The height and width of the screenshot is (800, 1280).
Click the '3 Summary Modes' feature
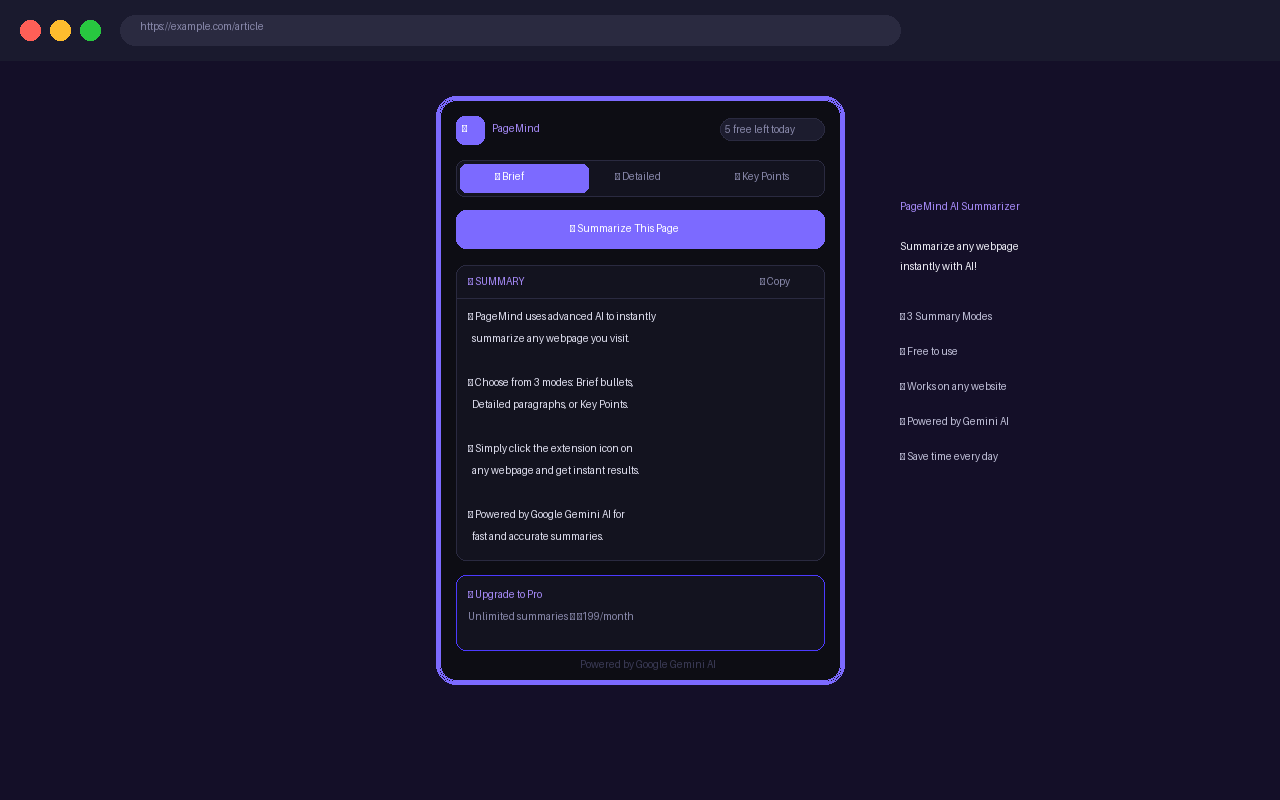pyautogui.click(x=946, y=317)
